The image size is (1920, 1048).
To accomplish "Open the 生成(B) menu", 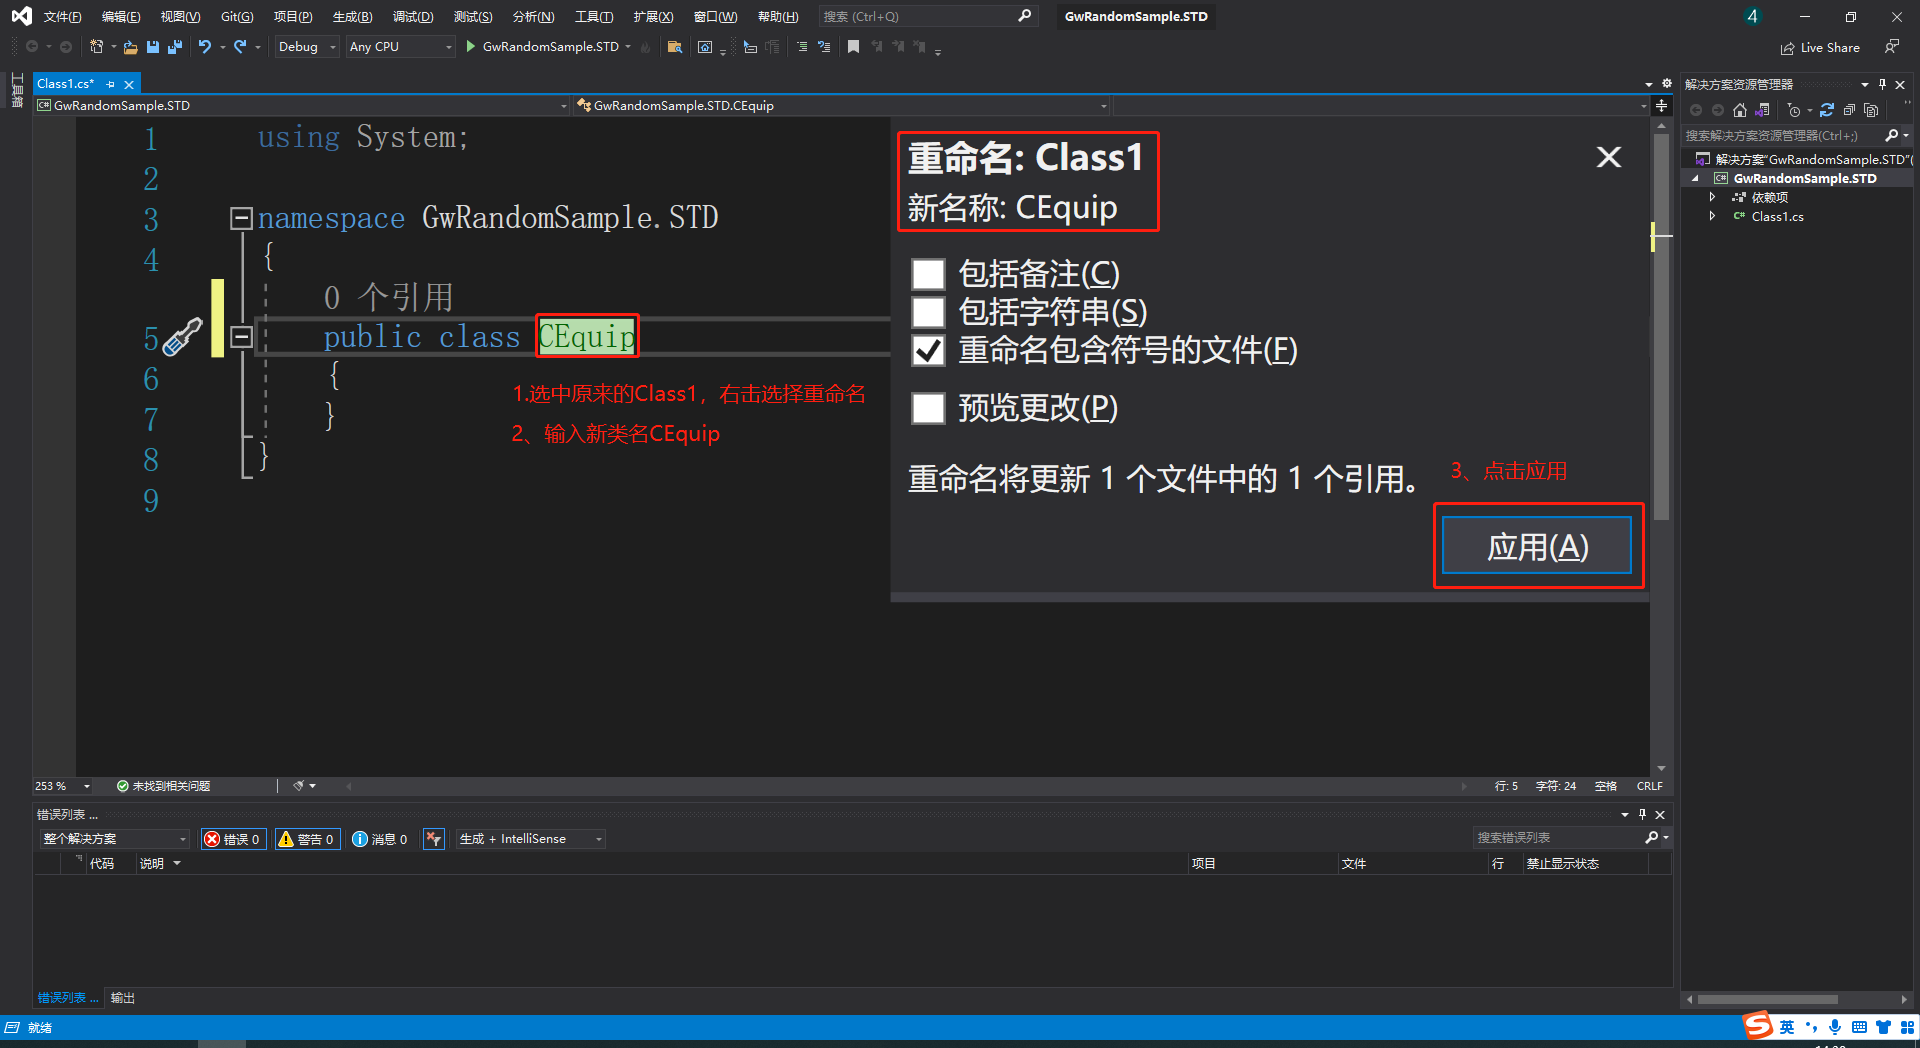I will (x=352, y=17).
